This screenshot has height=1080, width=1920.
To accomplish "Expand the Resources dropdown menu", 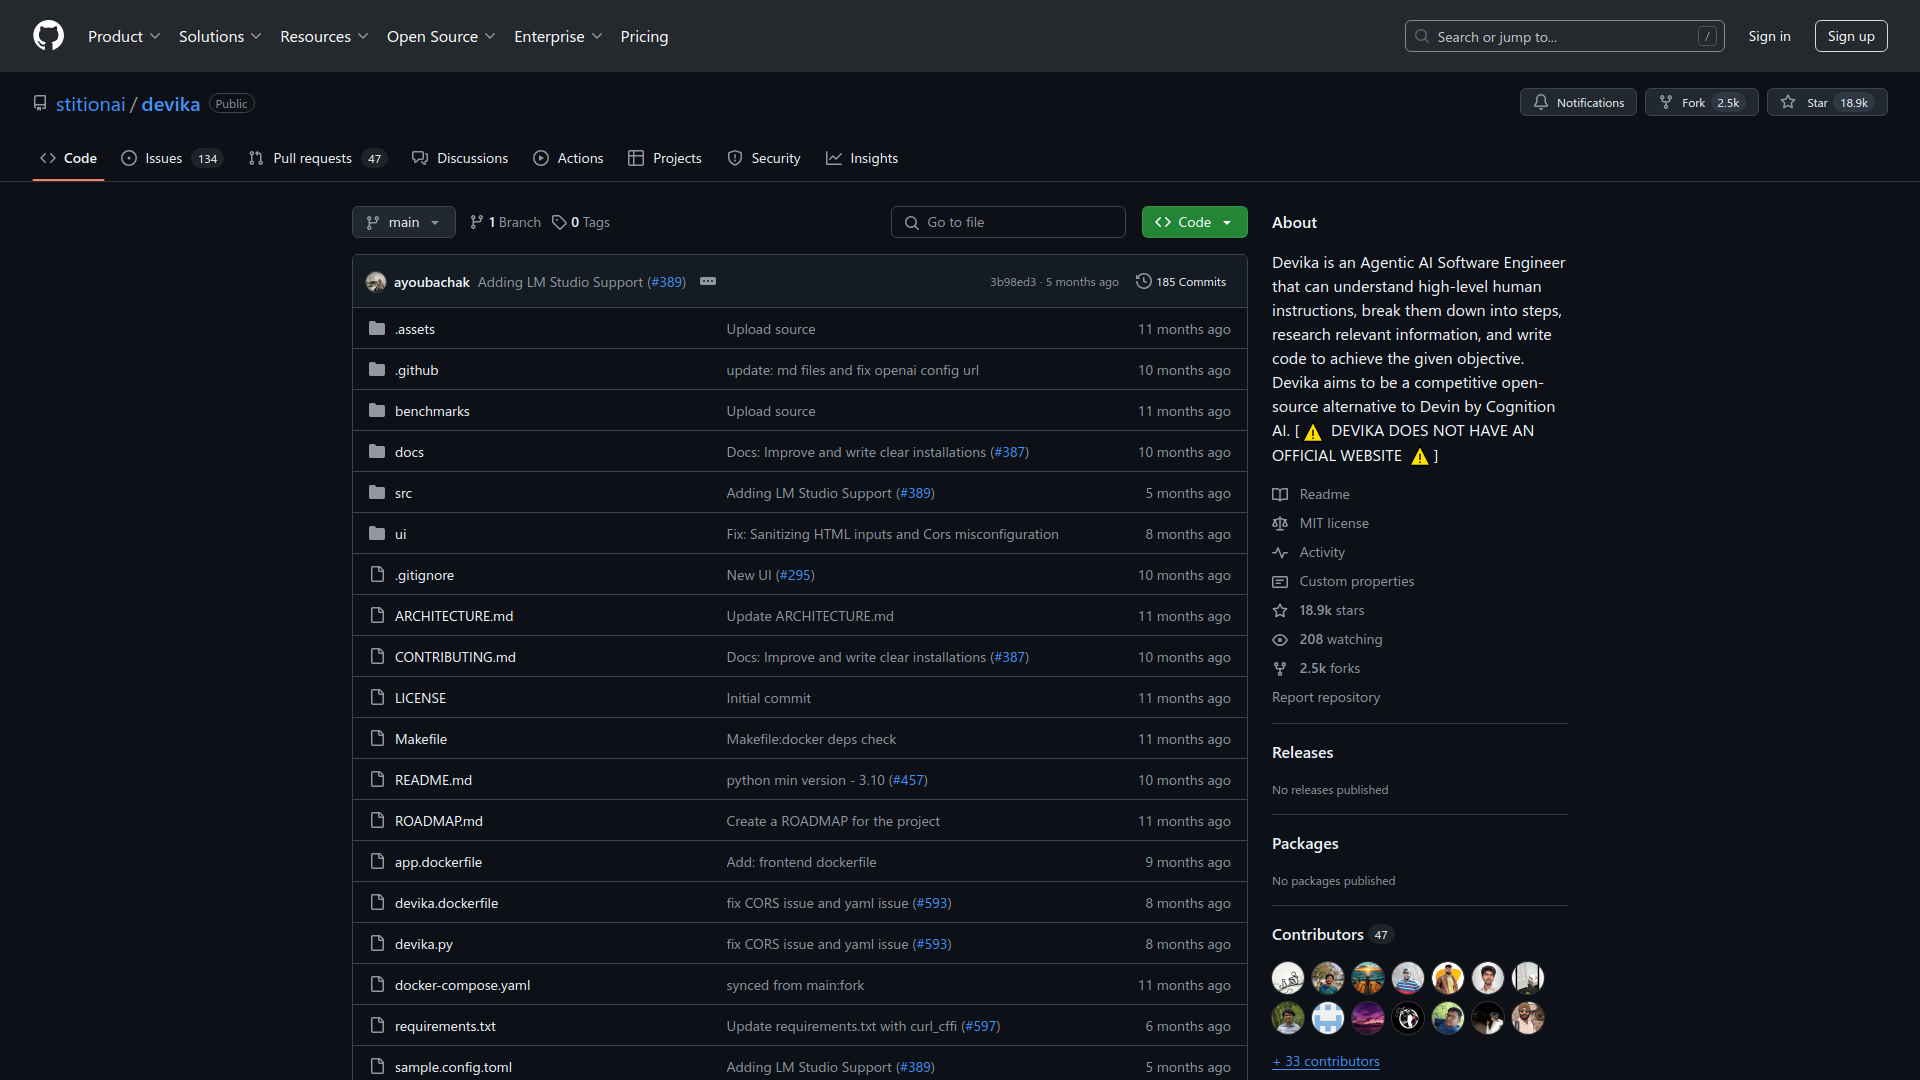I will point(324,36).
